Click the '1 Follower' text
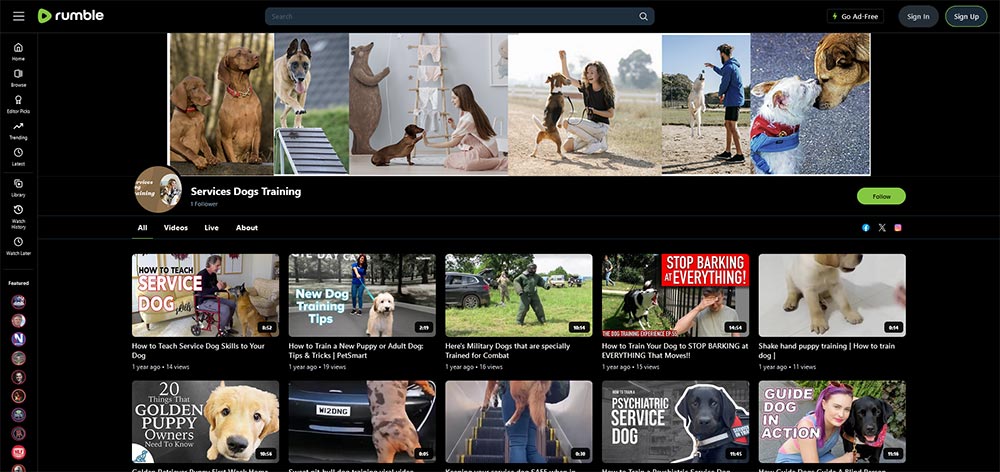1000x472 pixels. point(204,204)
